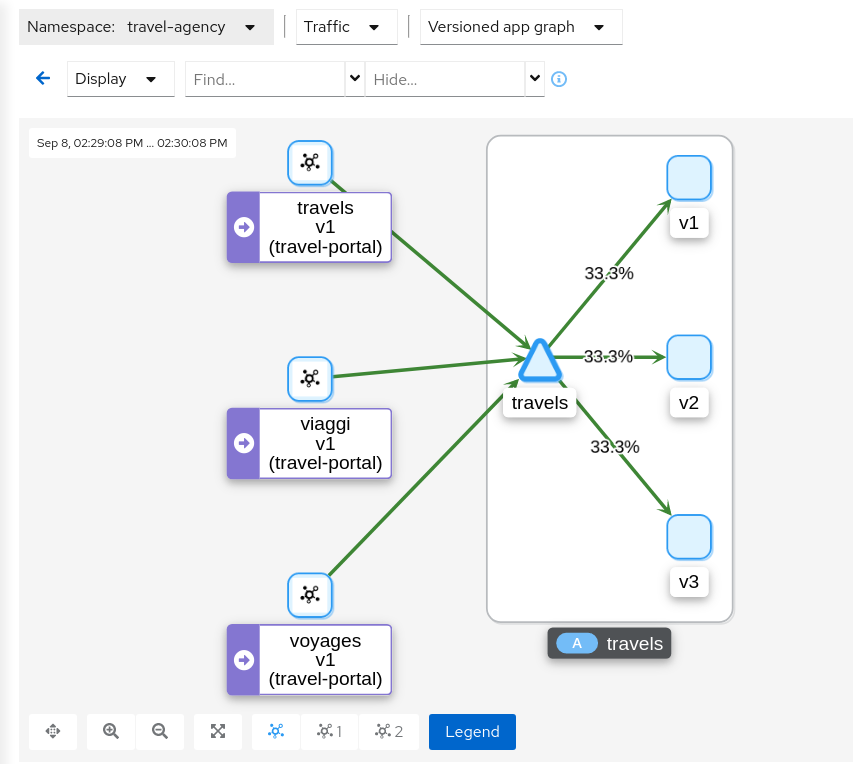Viewport: 853px width, 764px height.
Task: Select the travels service node triangle
Action: pyautogui.click(x=539, y=362)
